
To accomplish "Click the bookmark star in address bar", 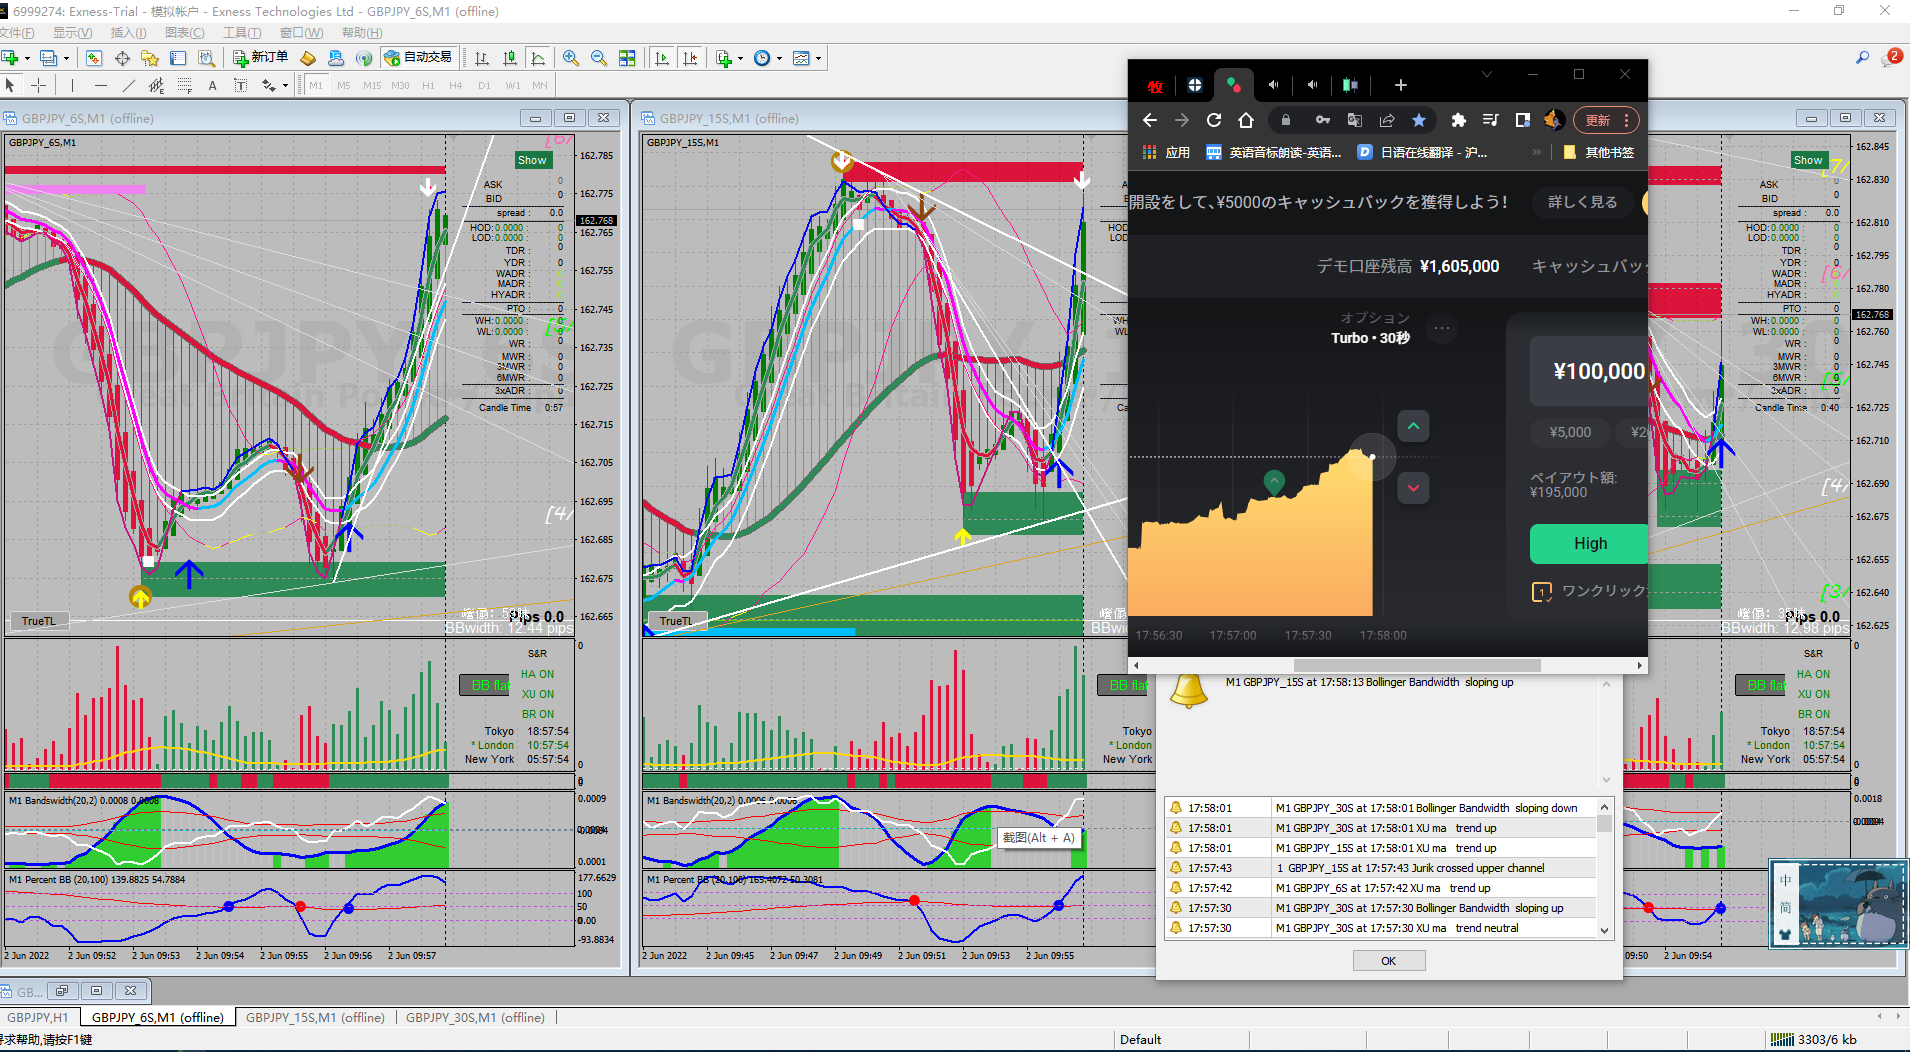I will [x=1419, y=120].
